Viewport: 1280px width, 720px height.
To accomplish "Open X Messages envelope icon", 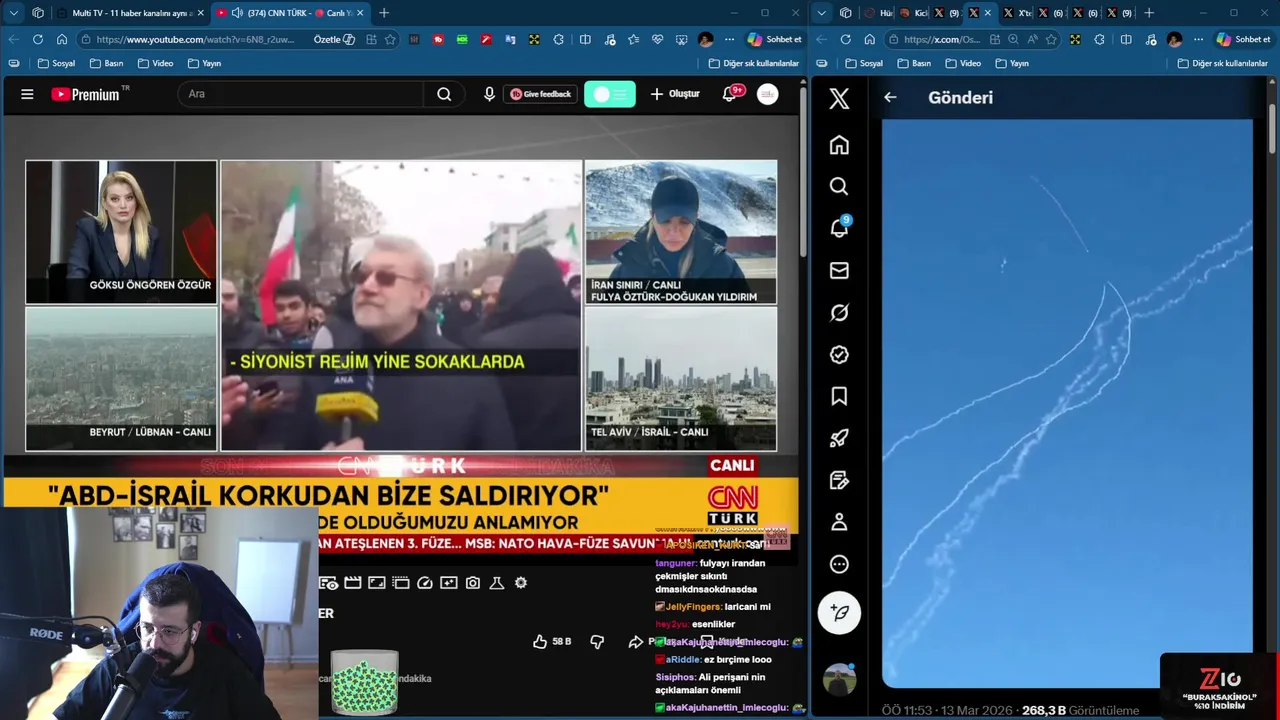I will coord(839,271).
